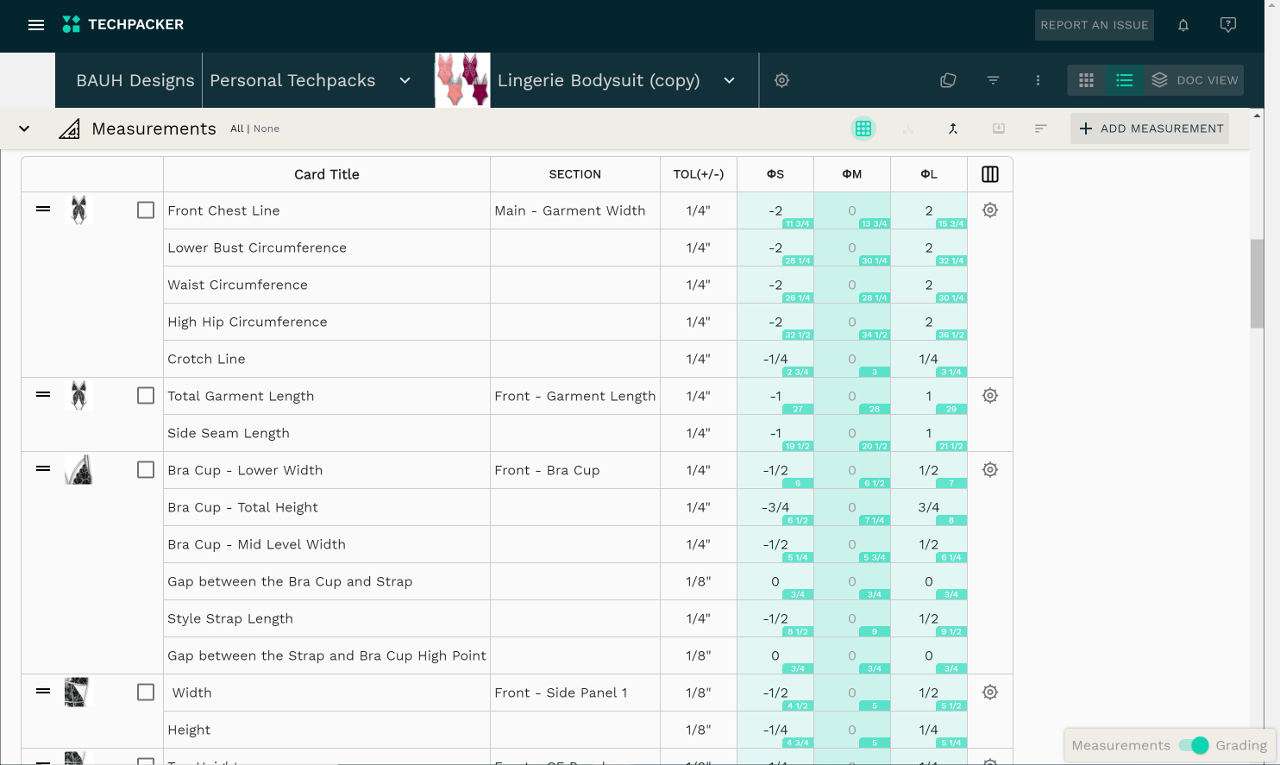Check the Front Chest Line card checkbox
The height and width of the screenshot is (765, 1280).
pyautogui.click(x=146, y=210)
